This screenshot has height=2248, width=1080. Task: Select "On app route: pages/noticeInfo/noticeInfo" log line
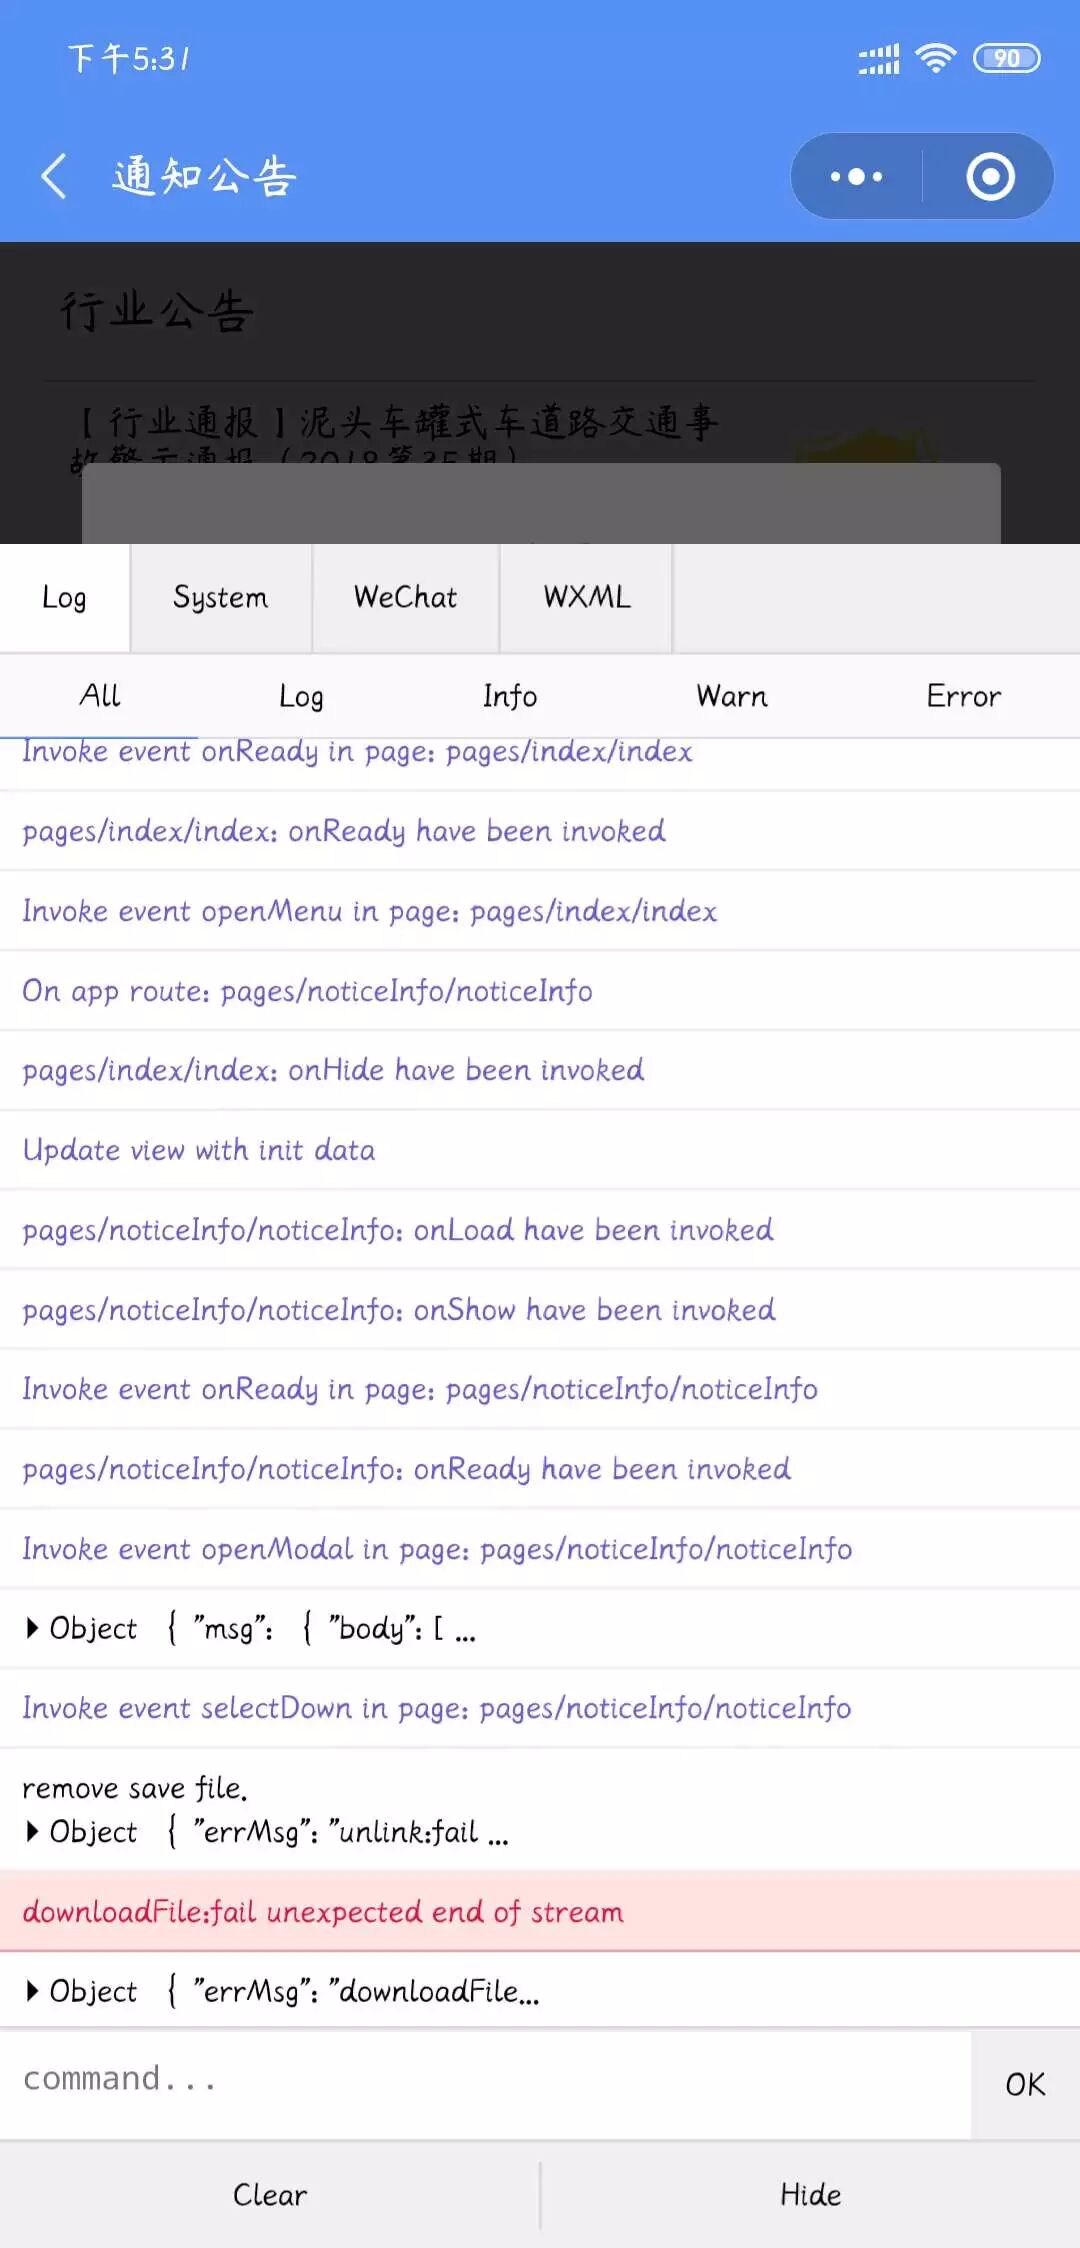[540, 991]
